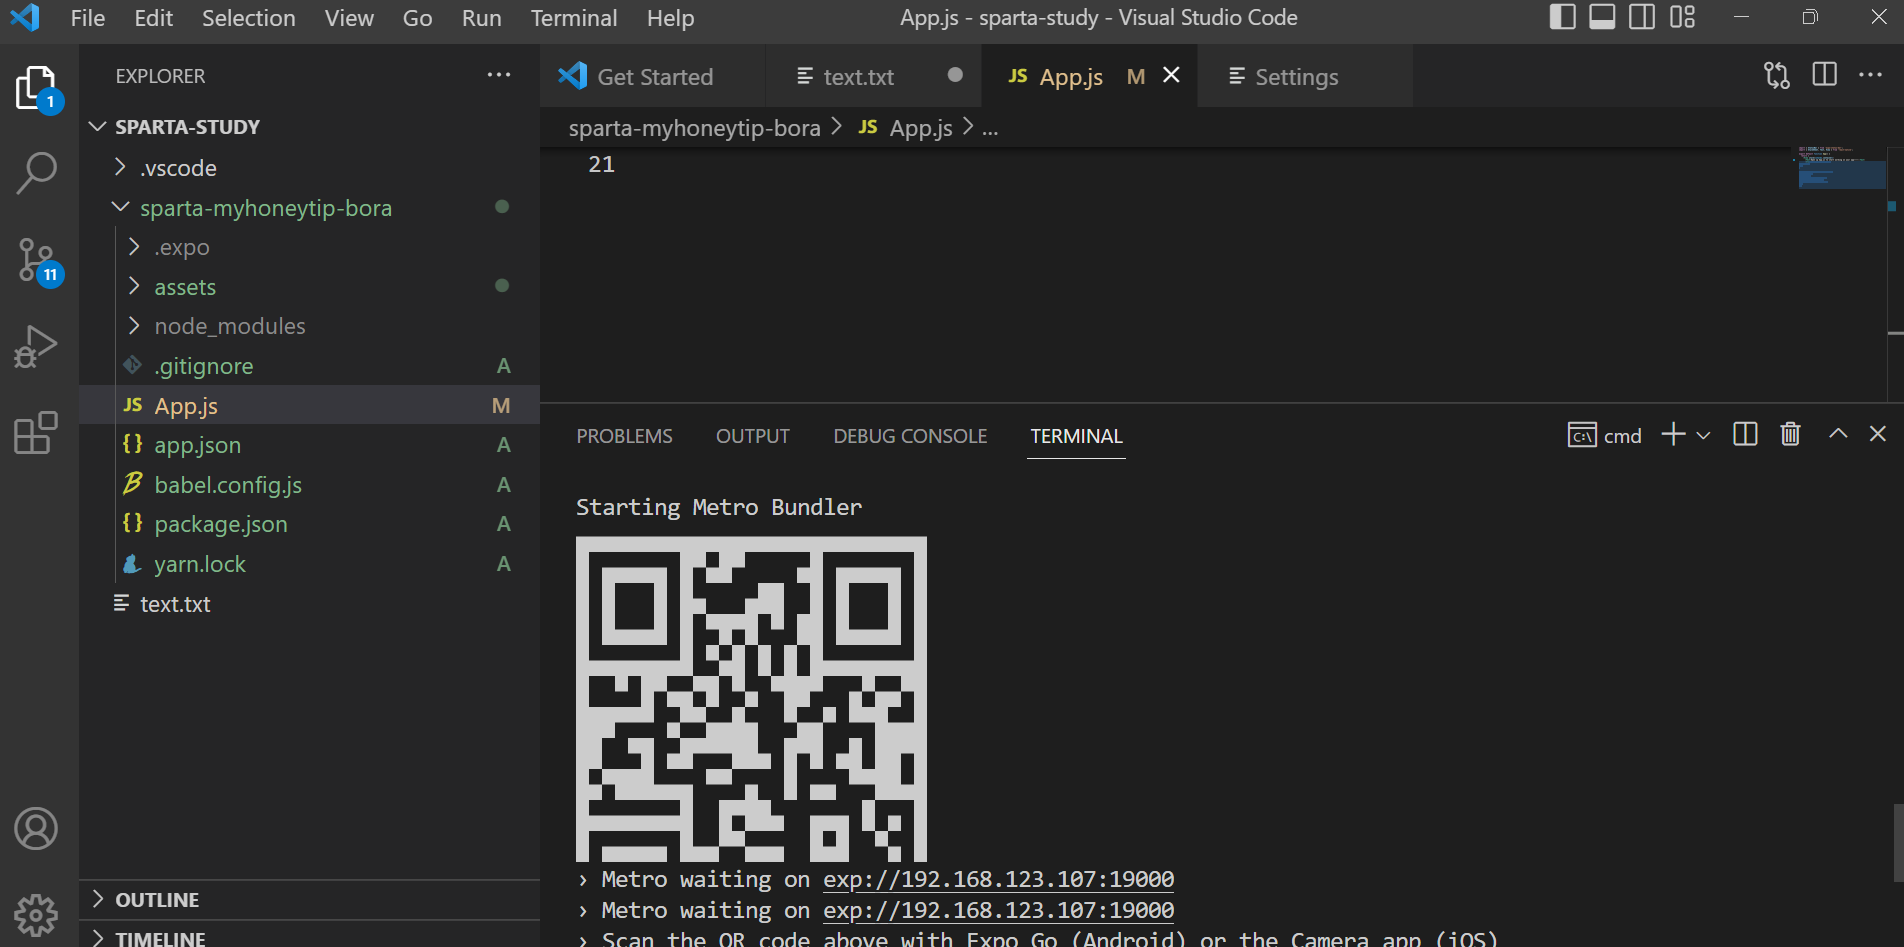Open the terminal launch profile dropdown arrow
This screenshot has width=1904, height=947.
coord(1703,435)
